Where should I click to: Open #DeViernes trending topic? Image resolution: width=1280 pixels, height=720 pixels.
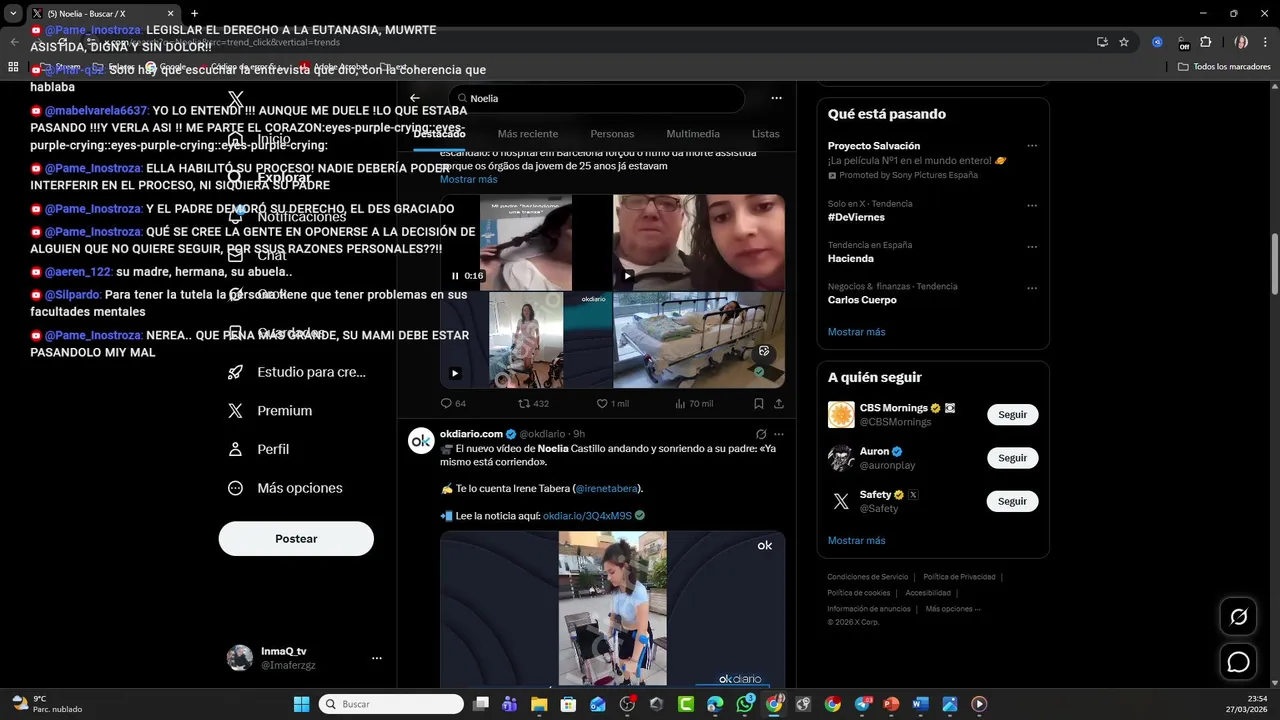(x=856, y=217)
